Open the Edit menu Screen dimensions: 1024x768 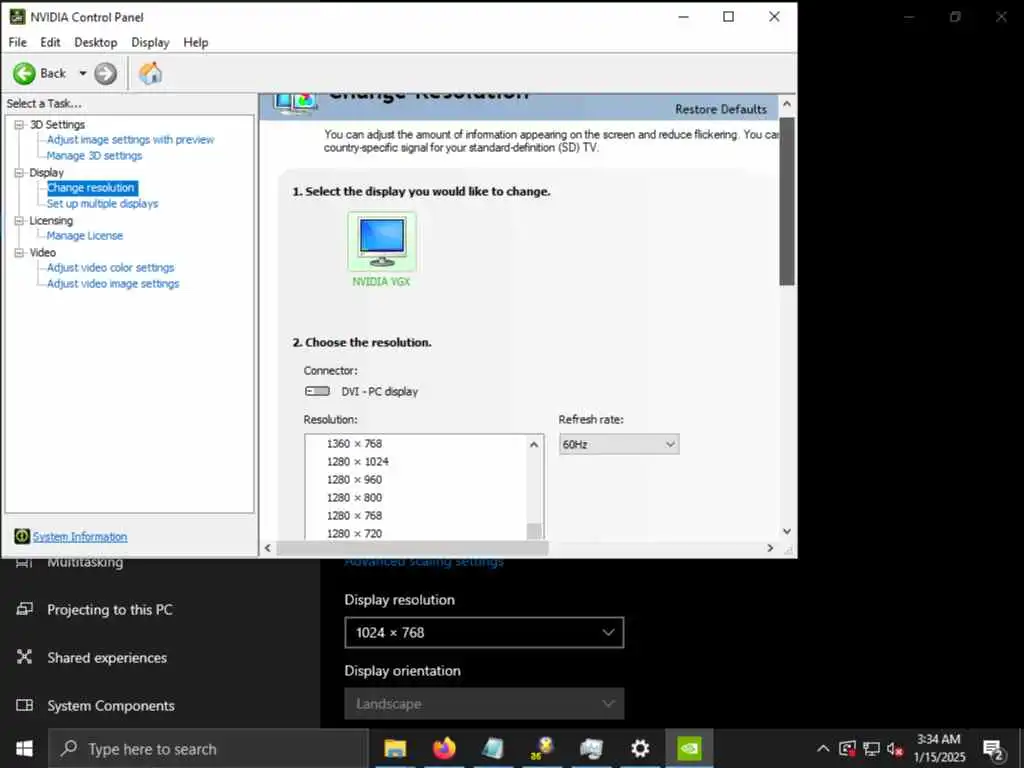click(x=50, y=42)
